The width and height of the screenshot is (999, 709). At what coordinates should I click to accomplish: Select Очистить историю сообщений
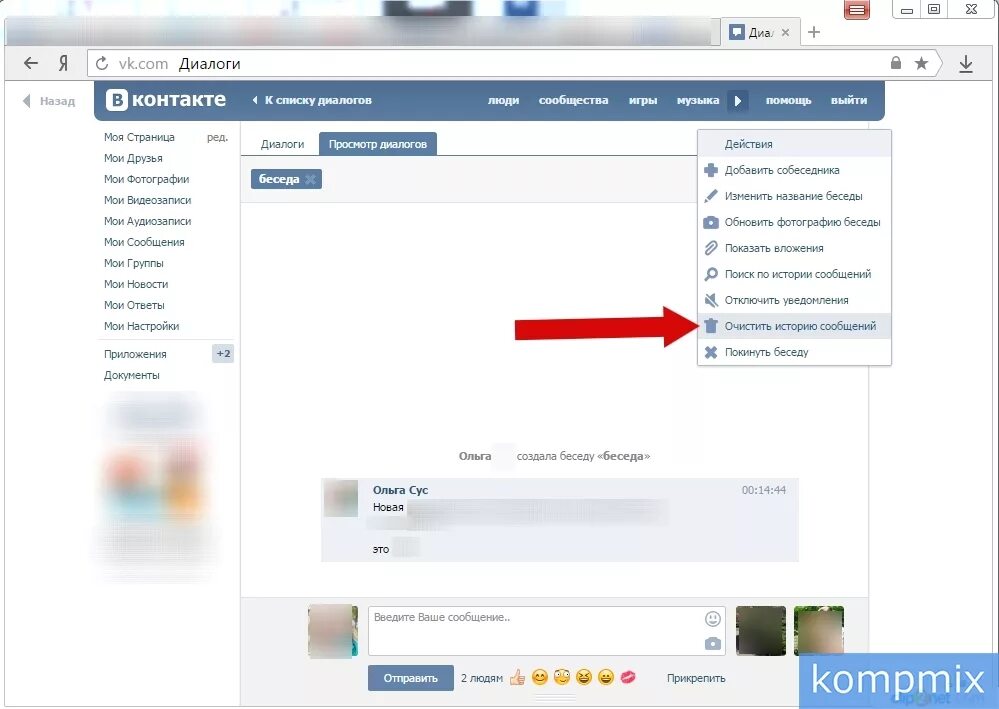click(794, 326)
